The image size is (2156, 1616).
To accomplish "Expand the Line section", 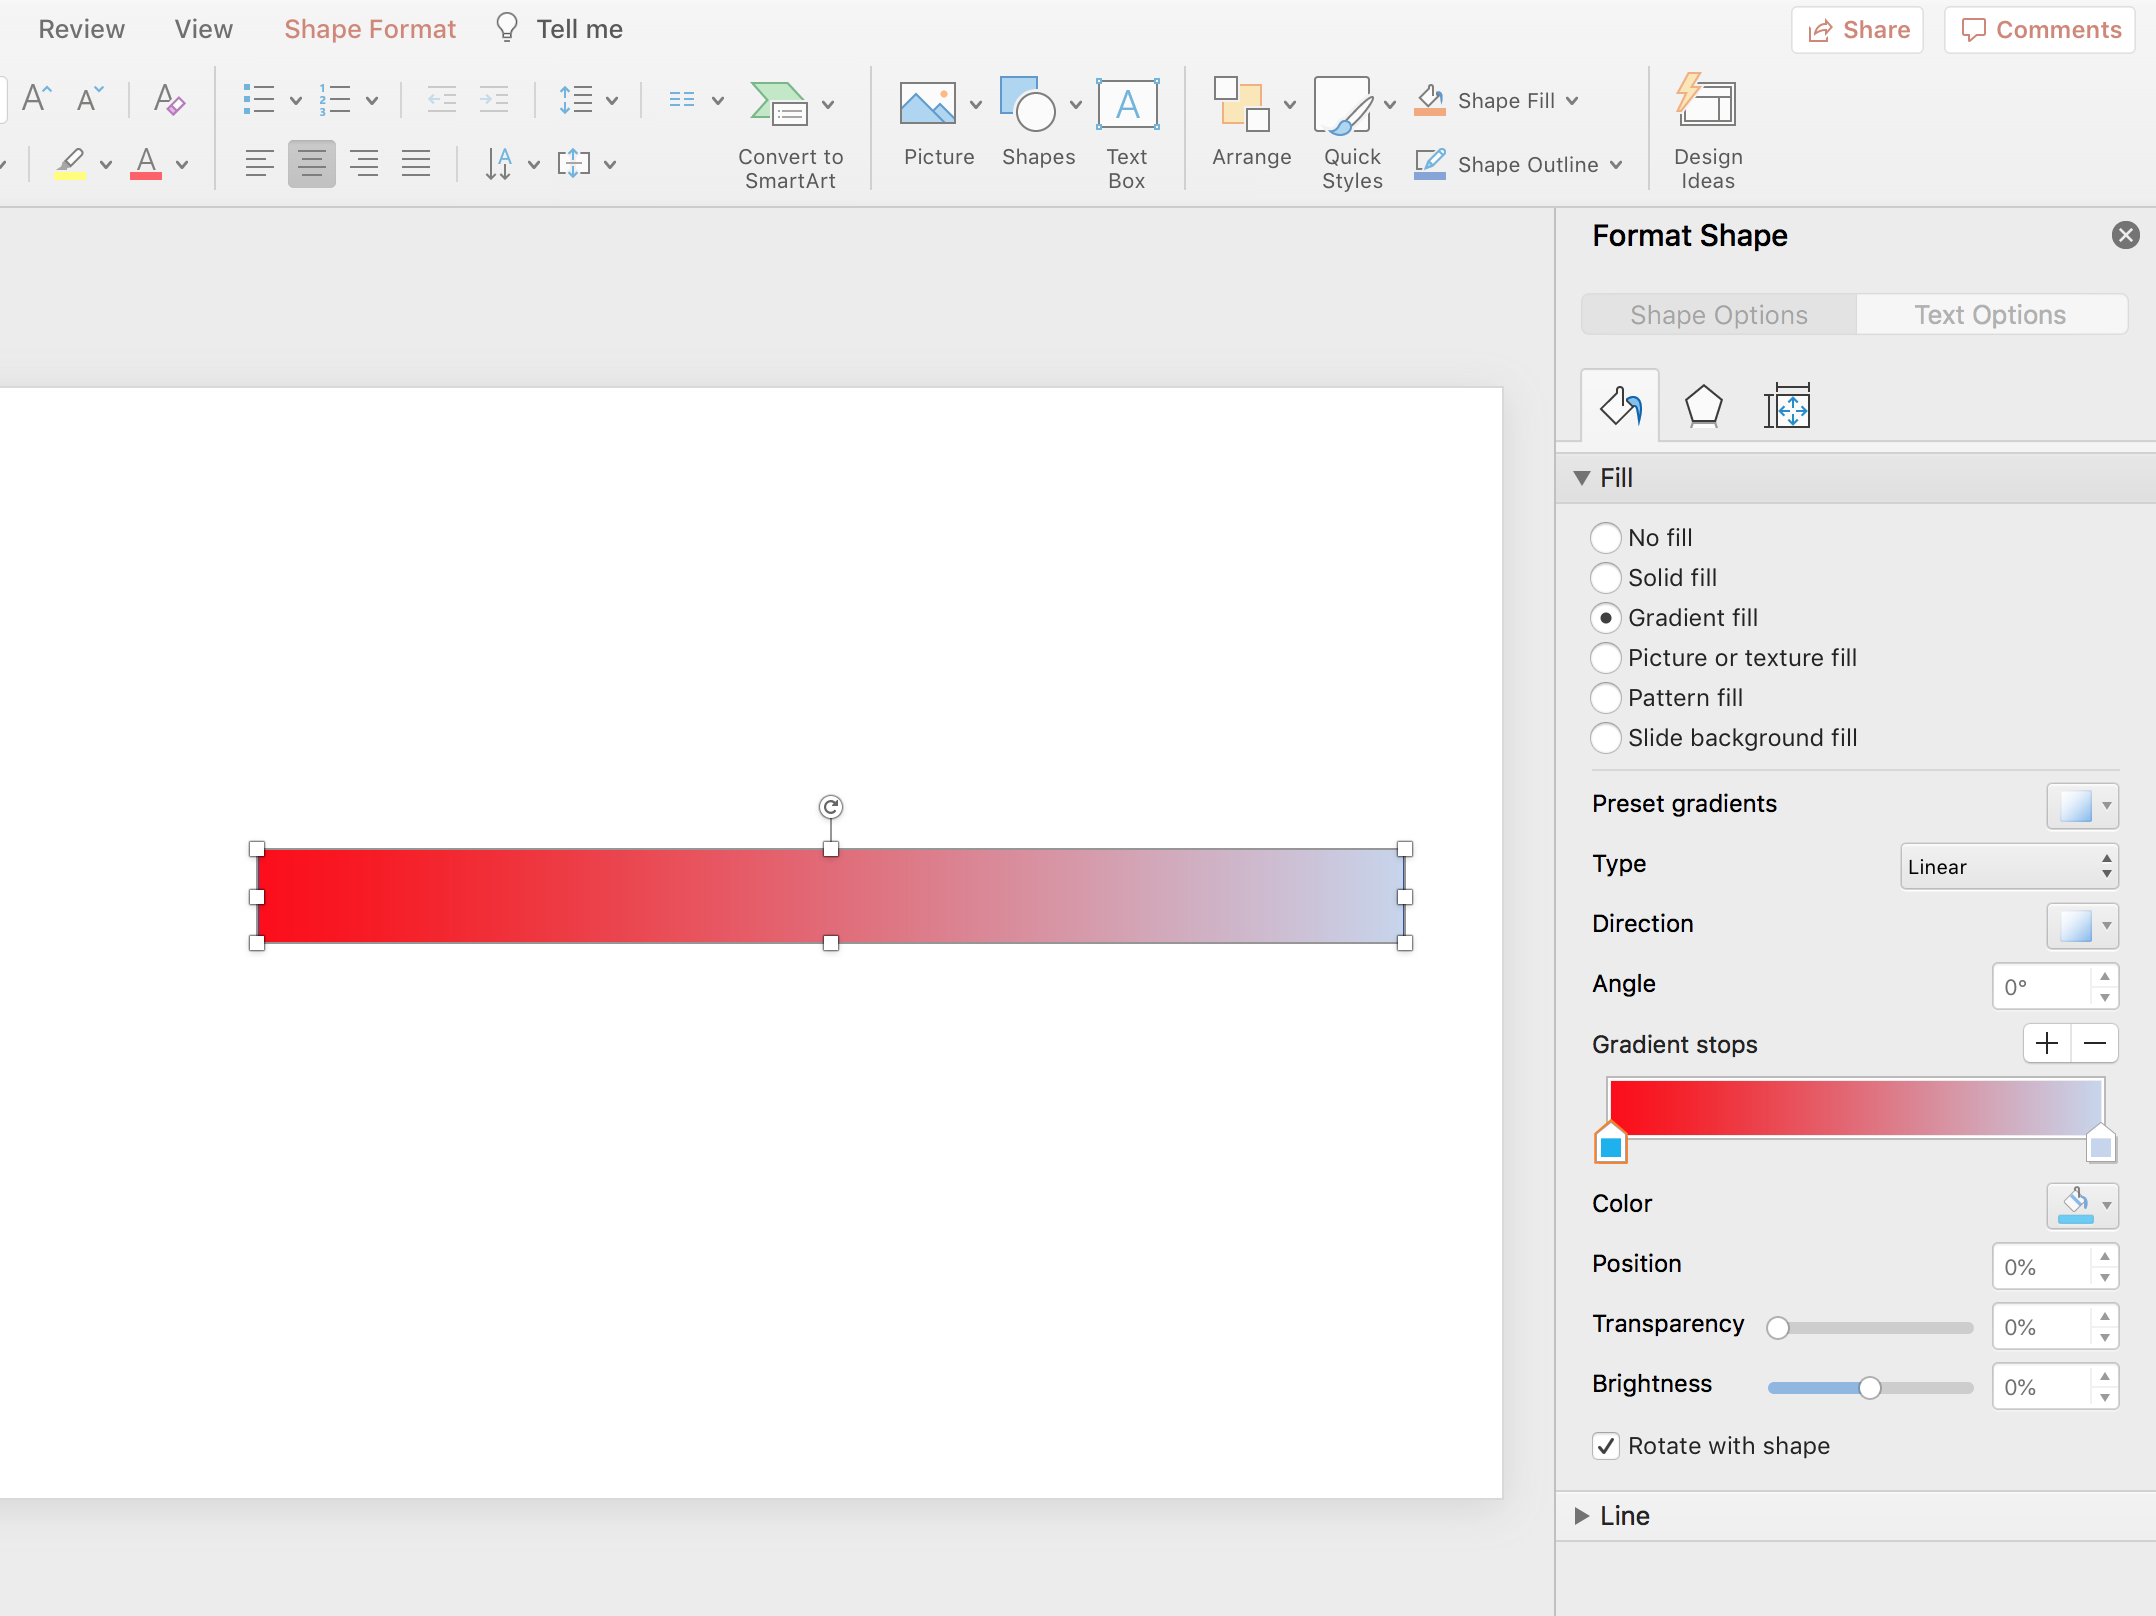I will [x=1581, y=1516].
